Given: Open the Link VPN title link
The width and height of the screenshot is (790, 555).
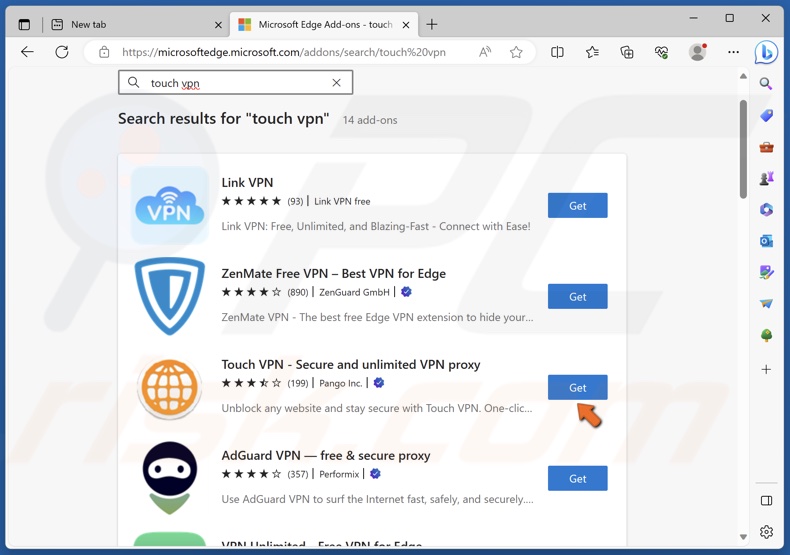Looking at the screenshot, I should (247, 182).
